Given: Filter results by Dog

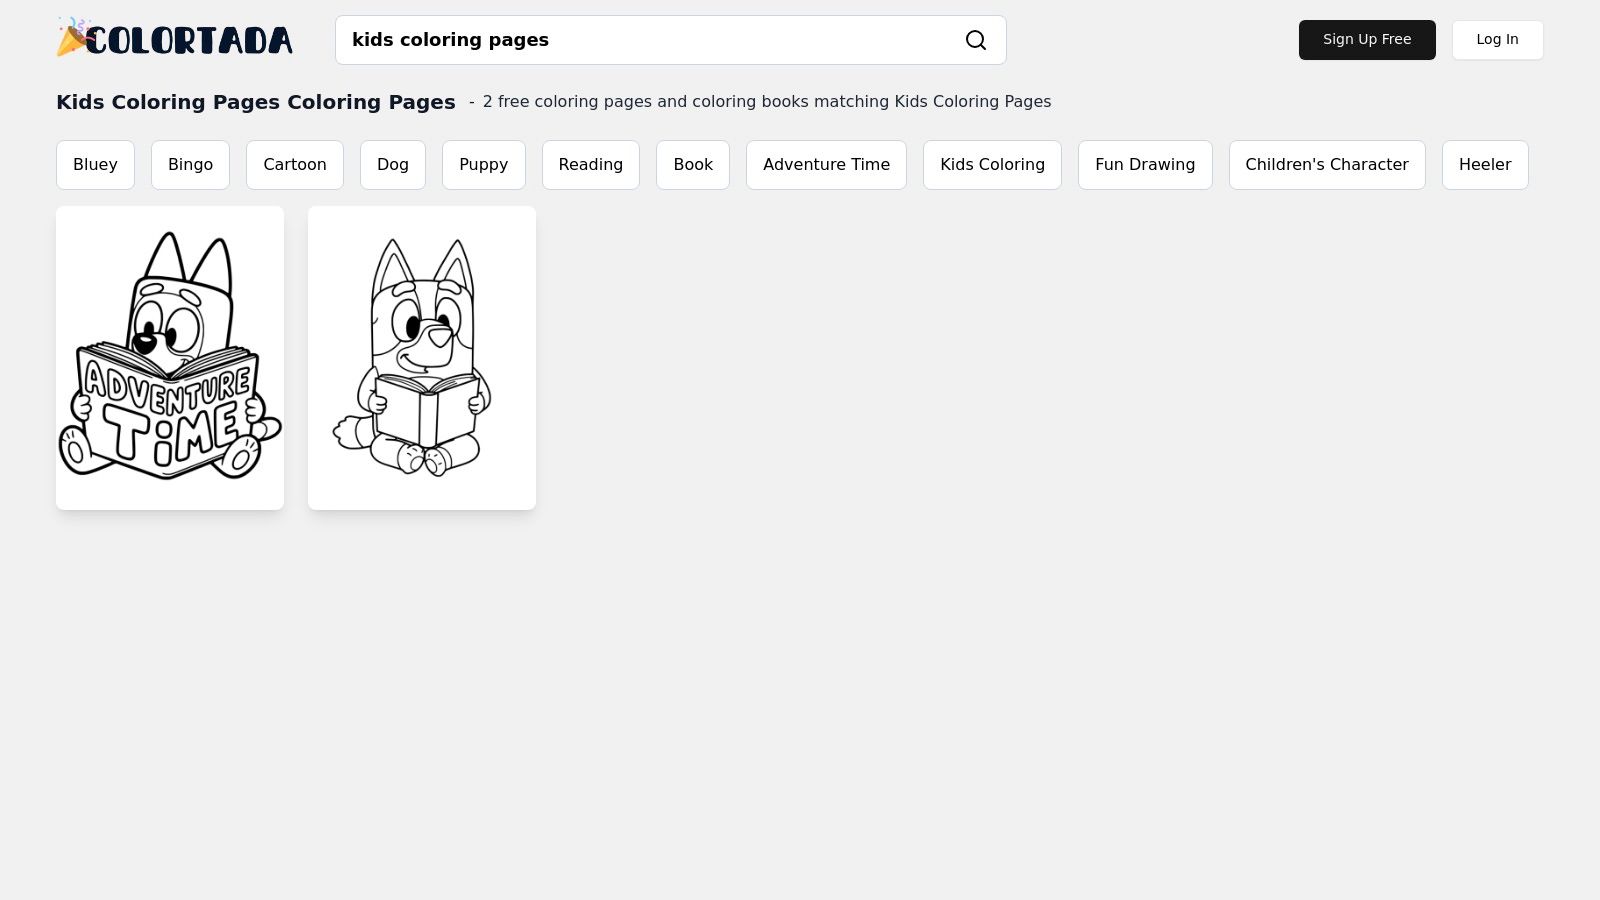Looking at the screenshot, I should click(393, 164).
